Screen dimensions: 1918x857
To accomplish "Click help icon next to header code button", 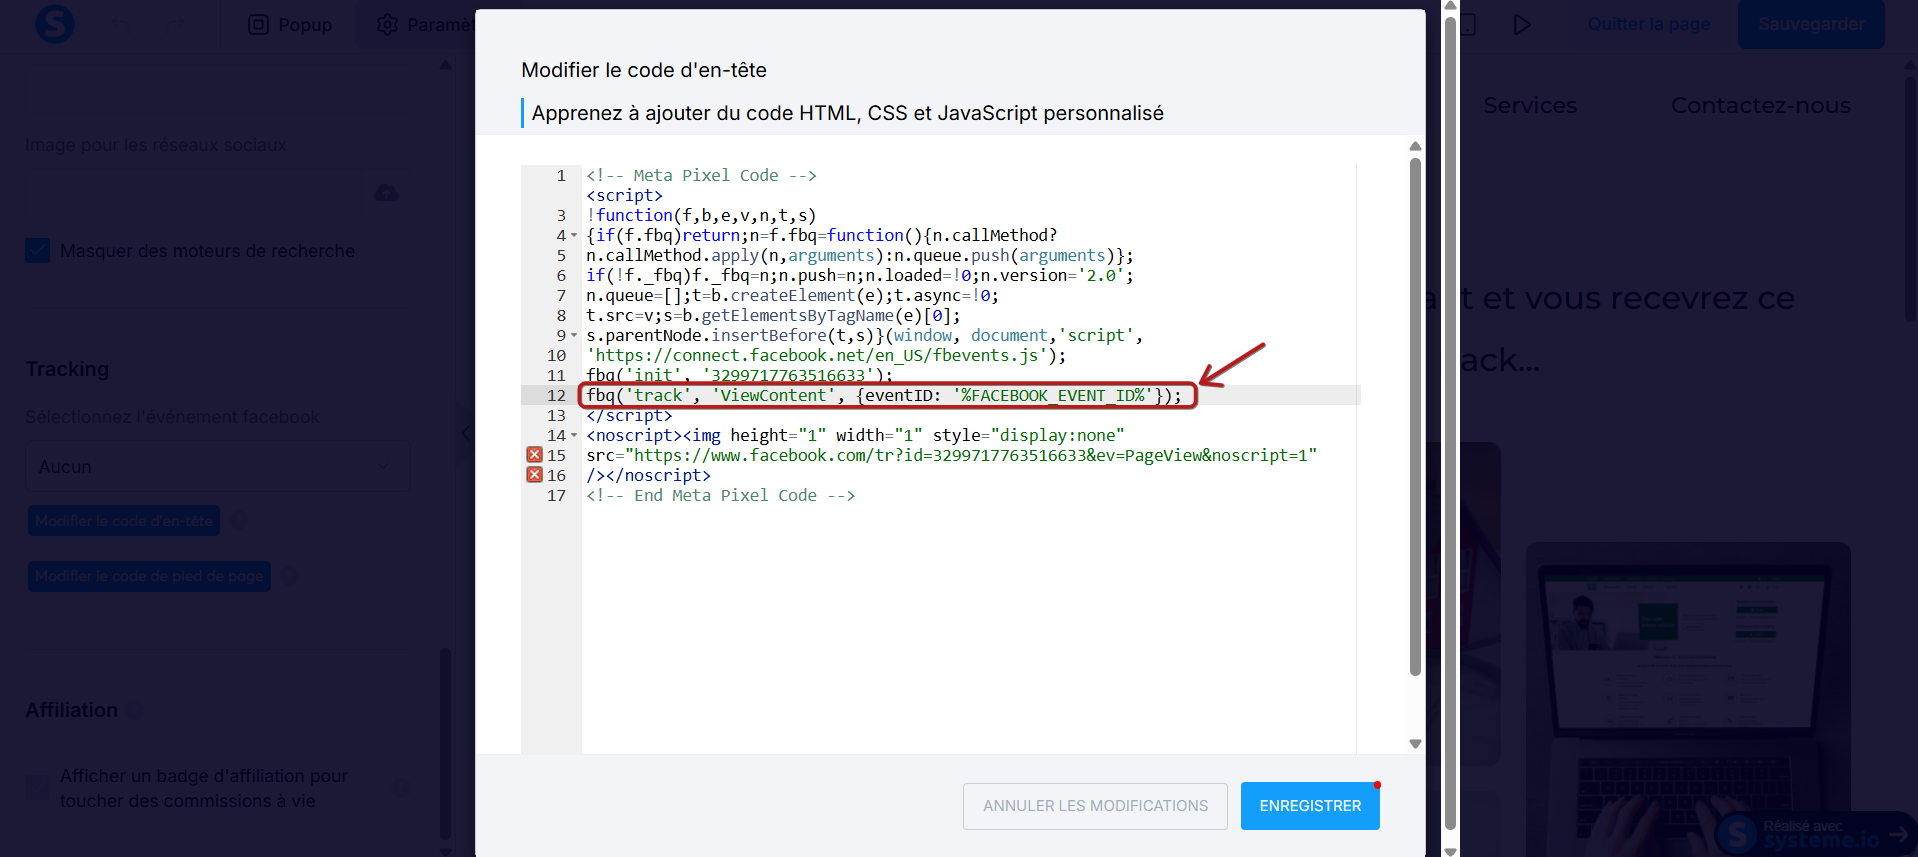I will click(x=238, y=521).
